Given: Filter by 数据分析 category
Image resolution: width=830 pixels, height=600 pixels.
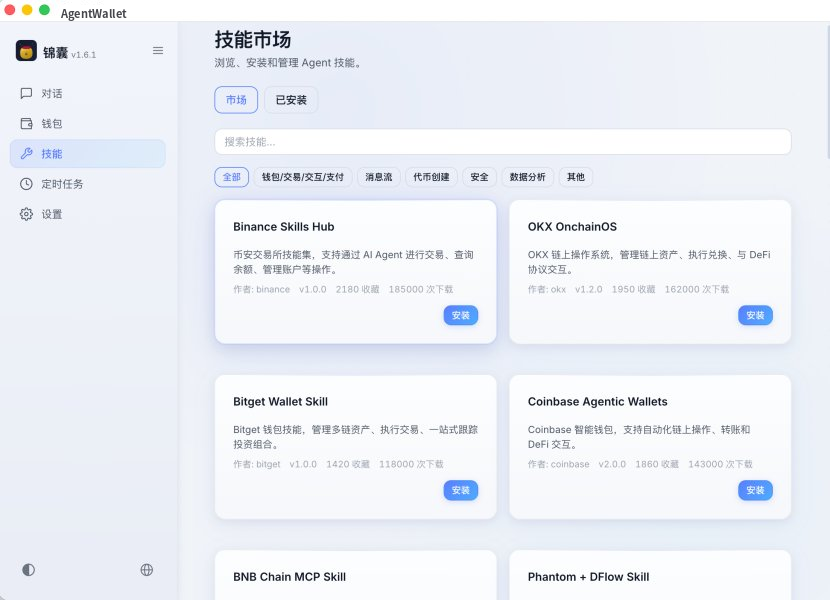Looking at the screenshot, I should click(x=528, y=177).
